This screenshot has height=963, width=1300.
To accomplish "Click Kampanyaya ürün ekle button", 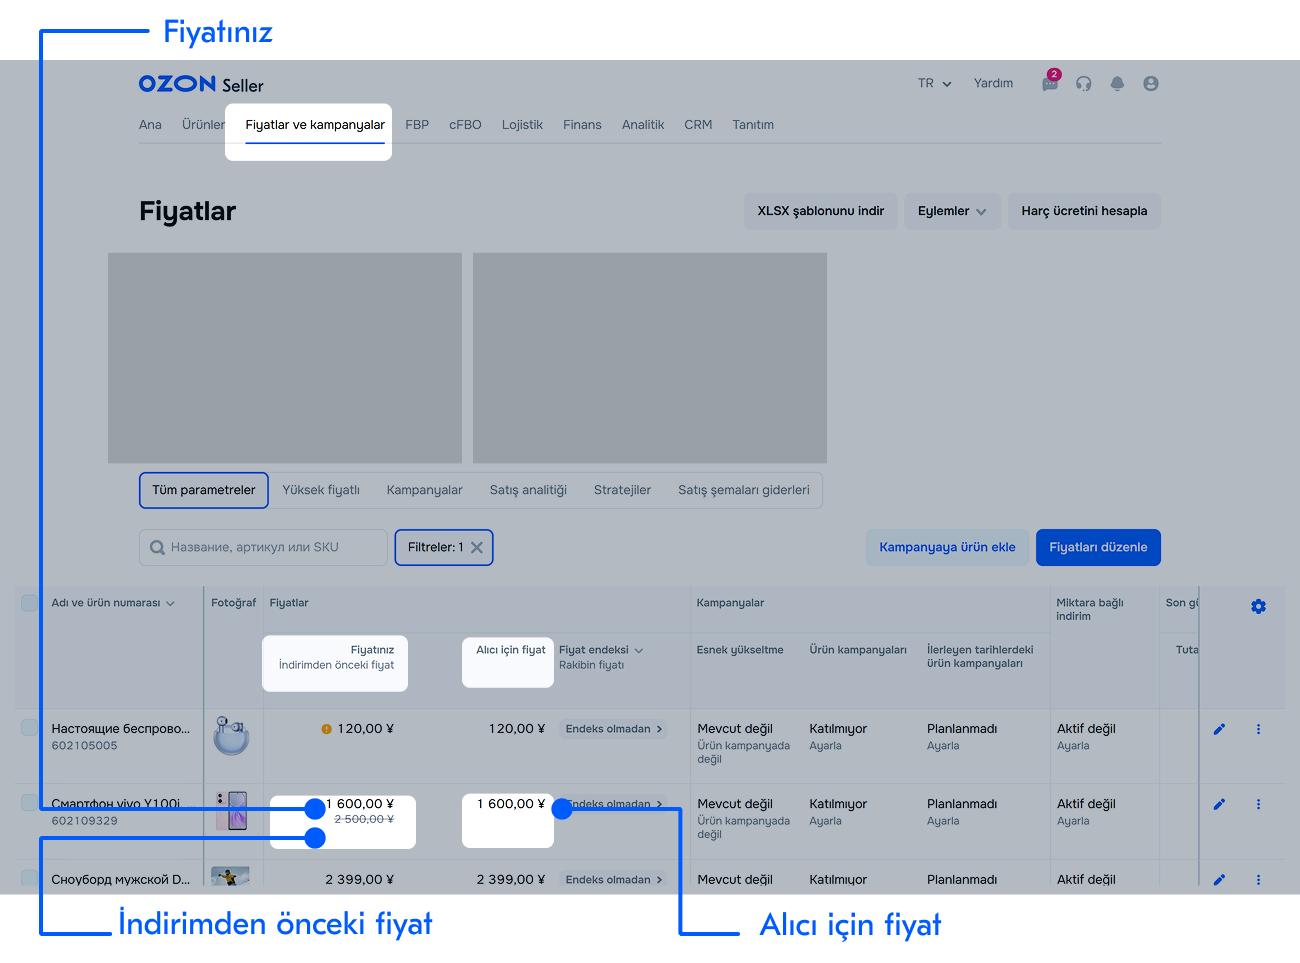I will coord(946,548).
